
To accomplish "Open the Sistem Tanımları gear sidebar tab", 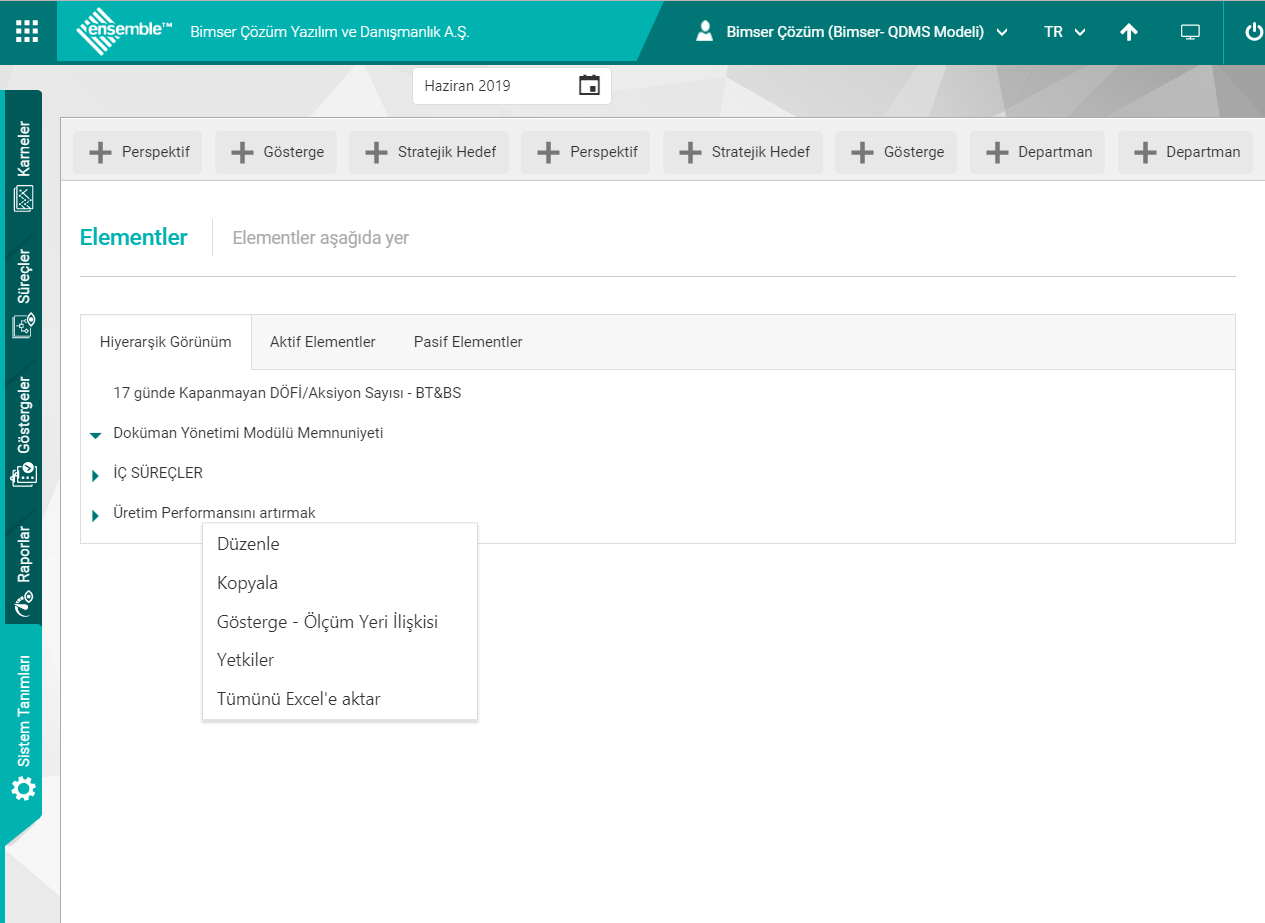I will [23, 728].
